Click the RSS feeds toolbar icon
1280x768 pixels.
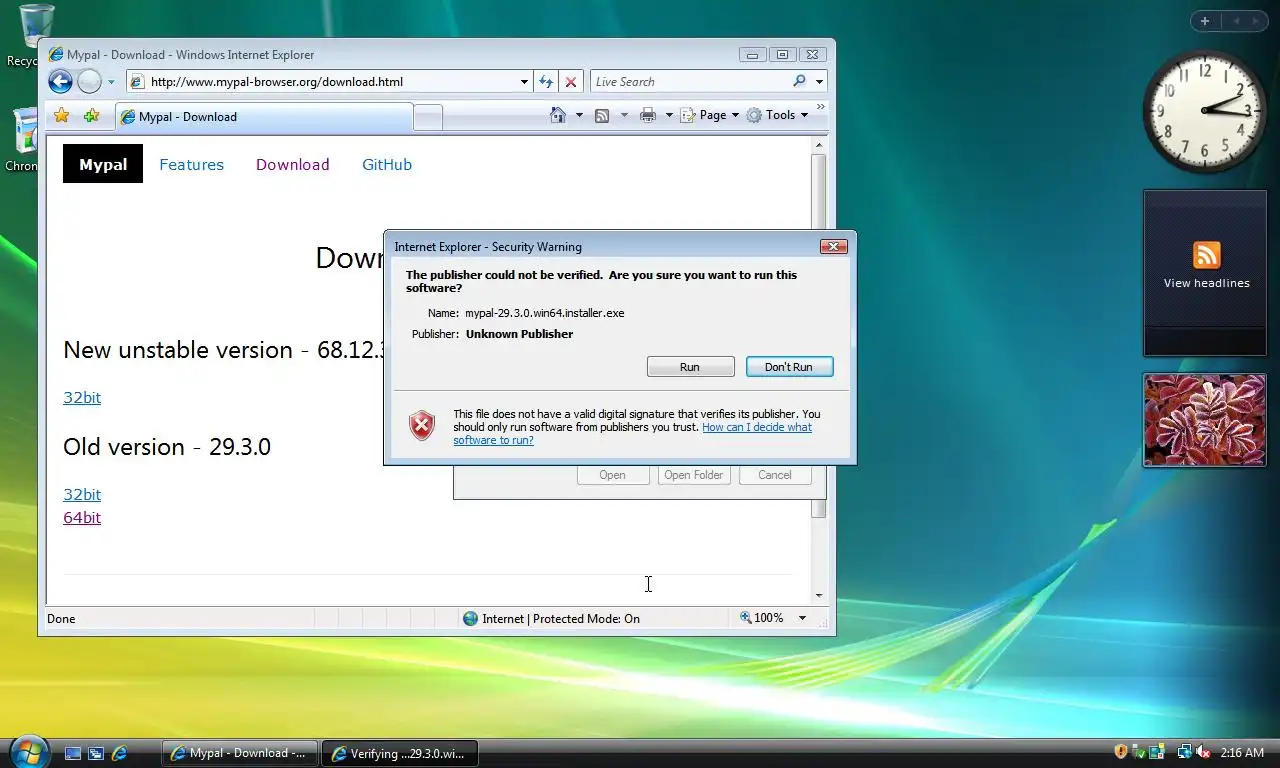click(x=602, y=115)
